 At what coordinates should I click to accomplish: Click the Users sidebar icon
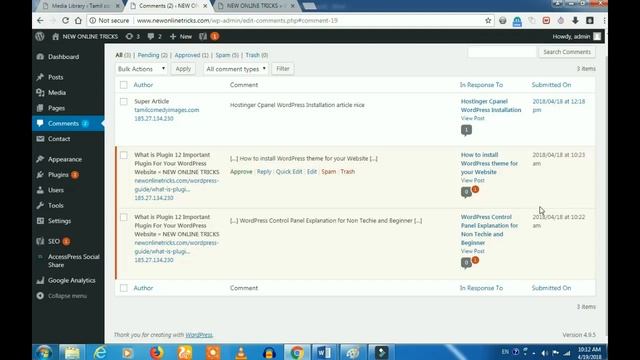coord(40,190)
